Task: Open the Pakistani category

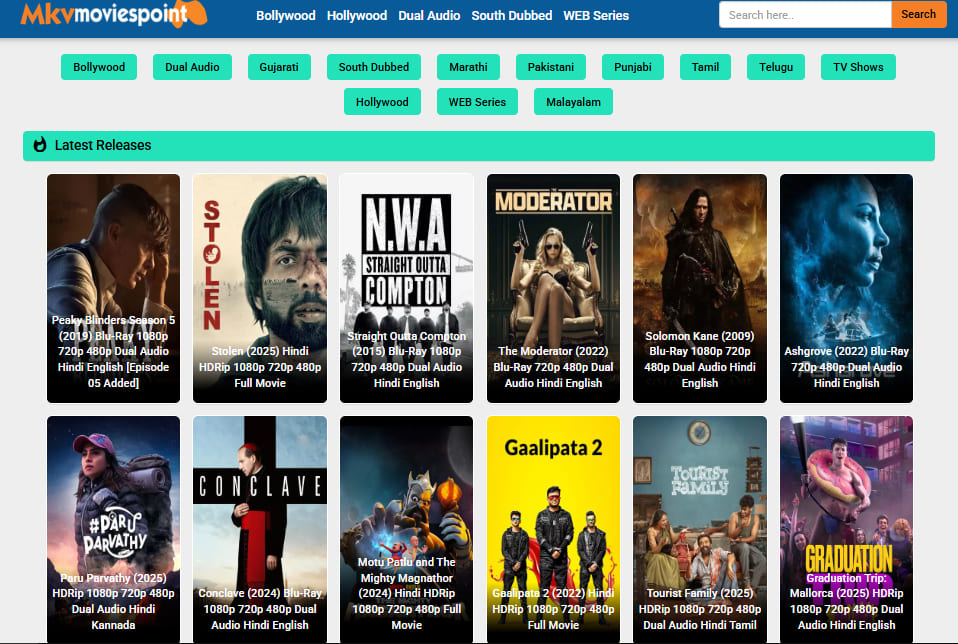Action: pyautogui.click(x=550, y=67)
